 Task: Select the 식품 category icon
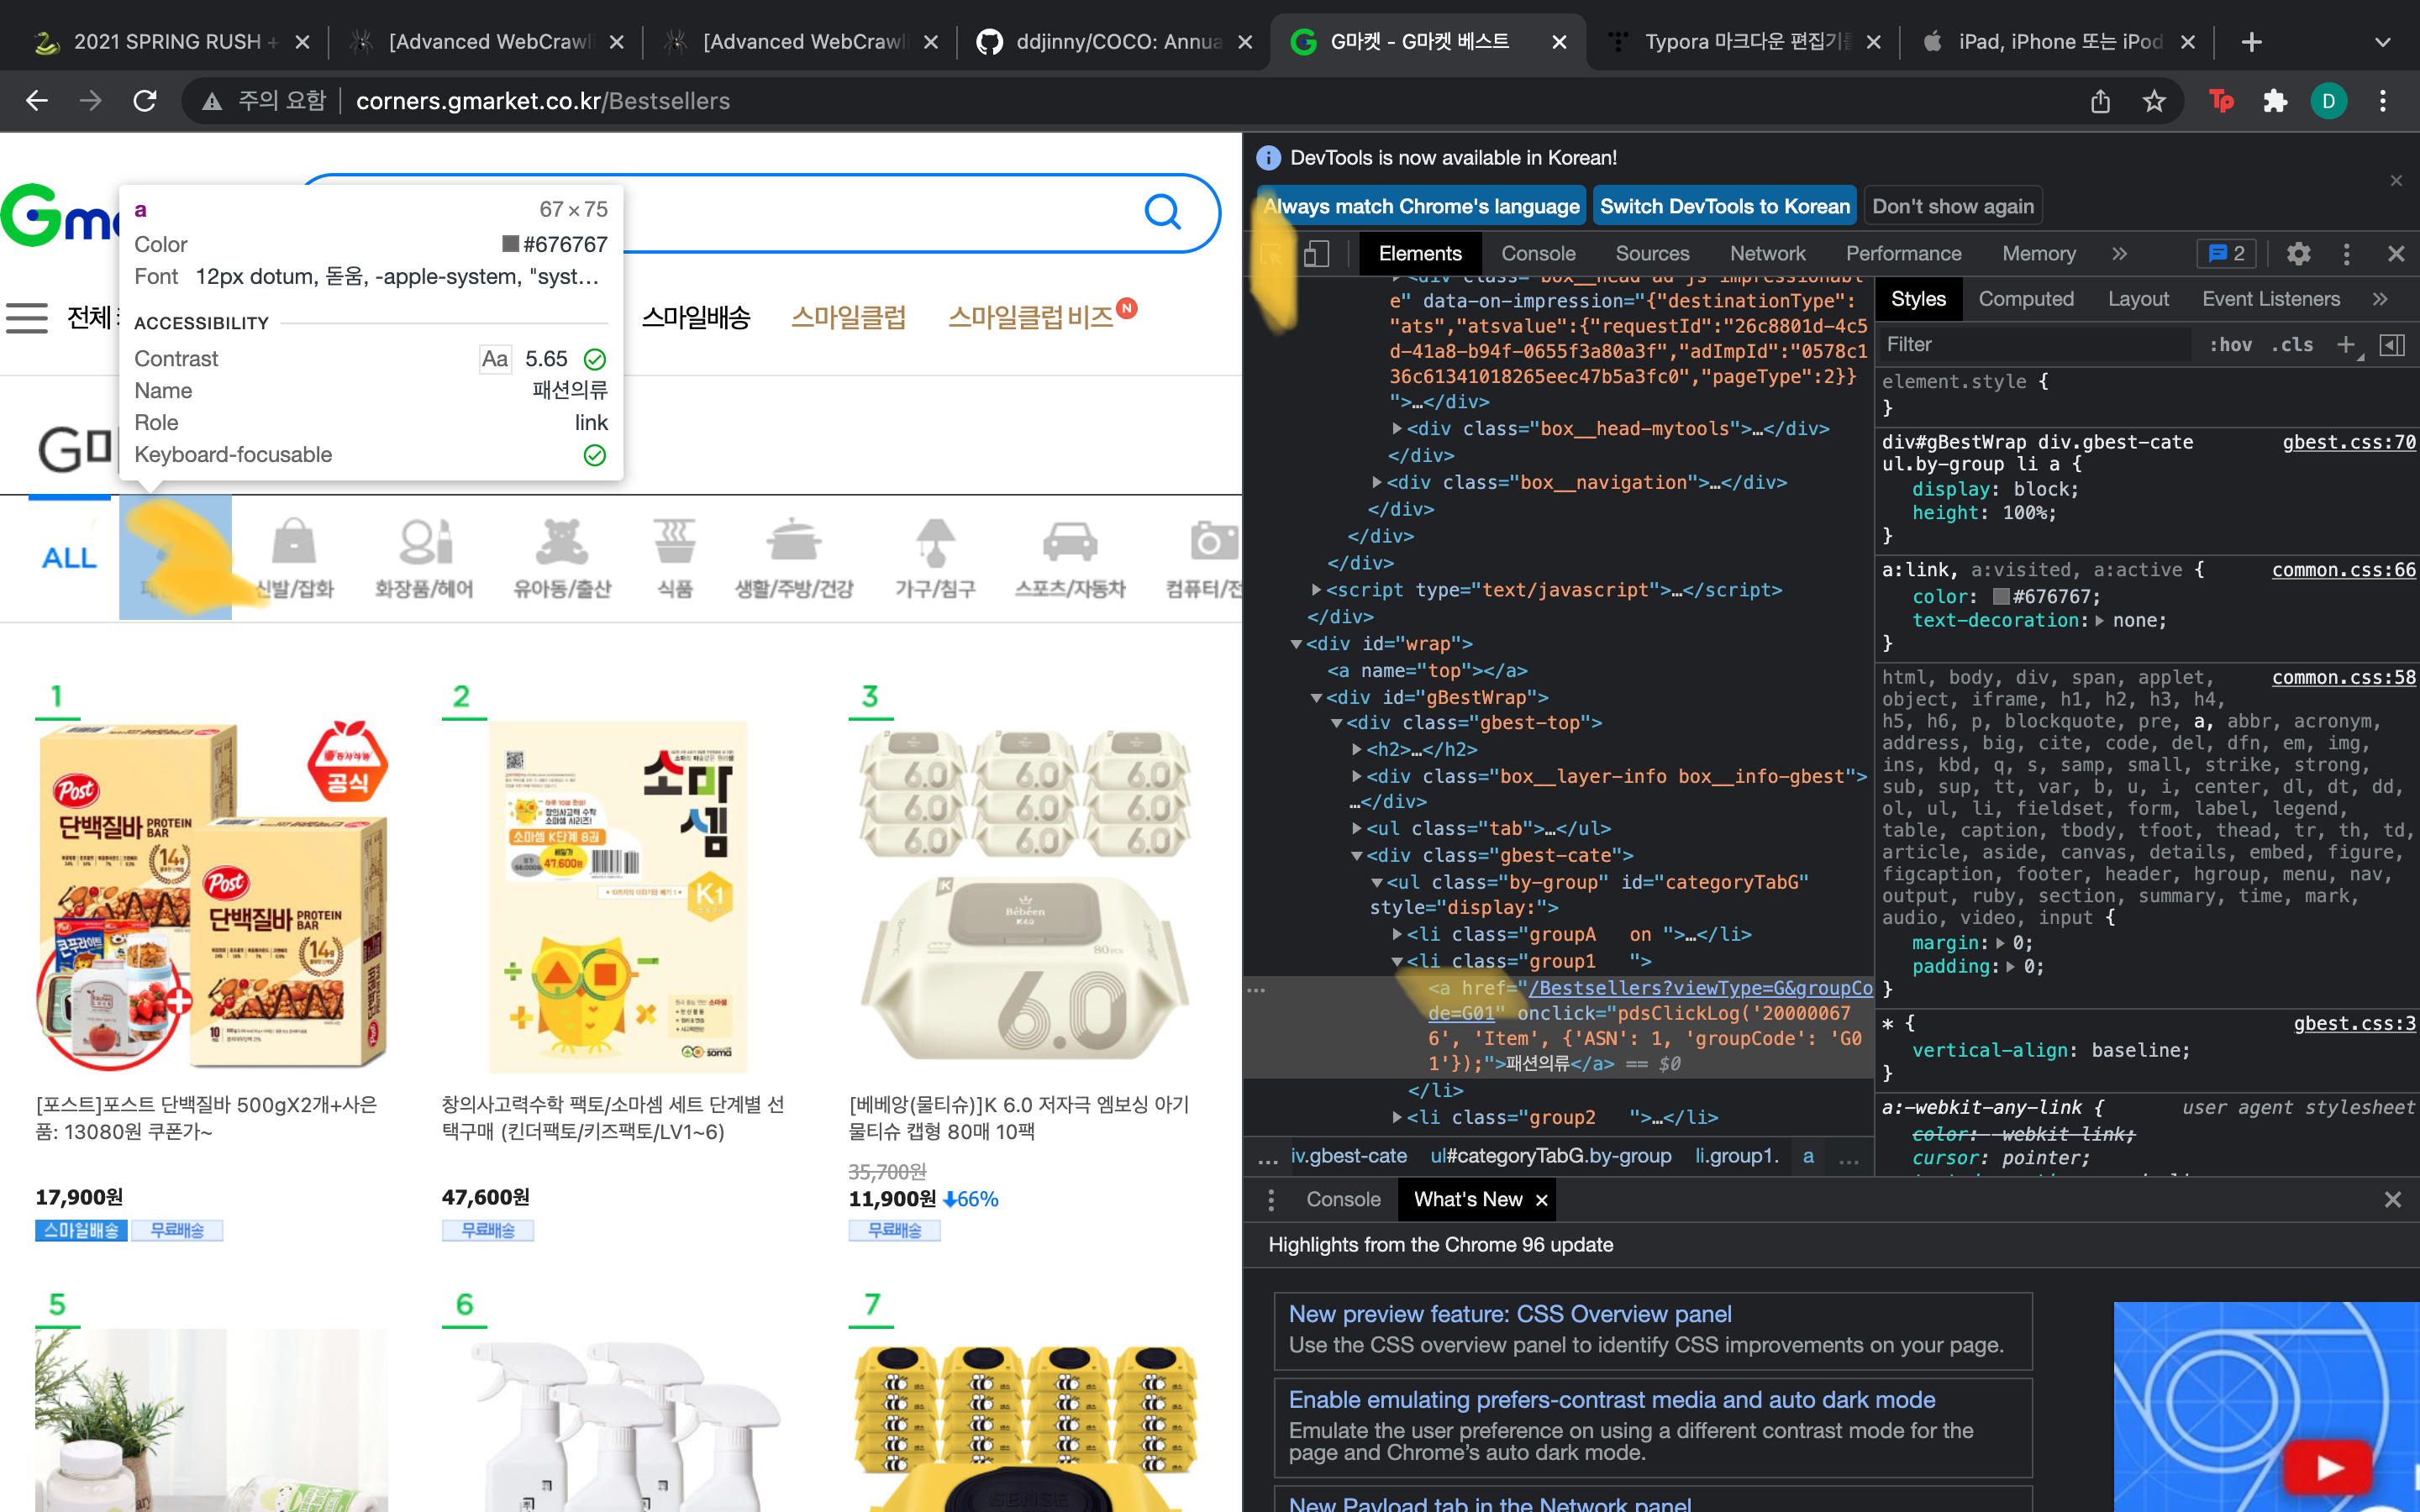tap(675, 558)
